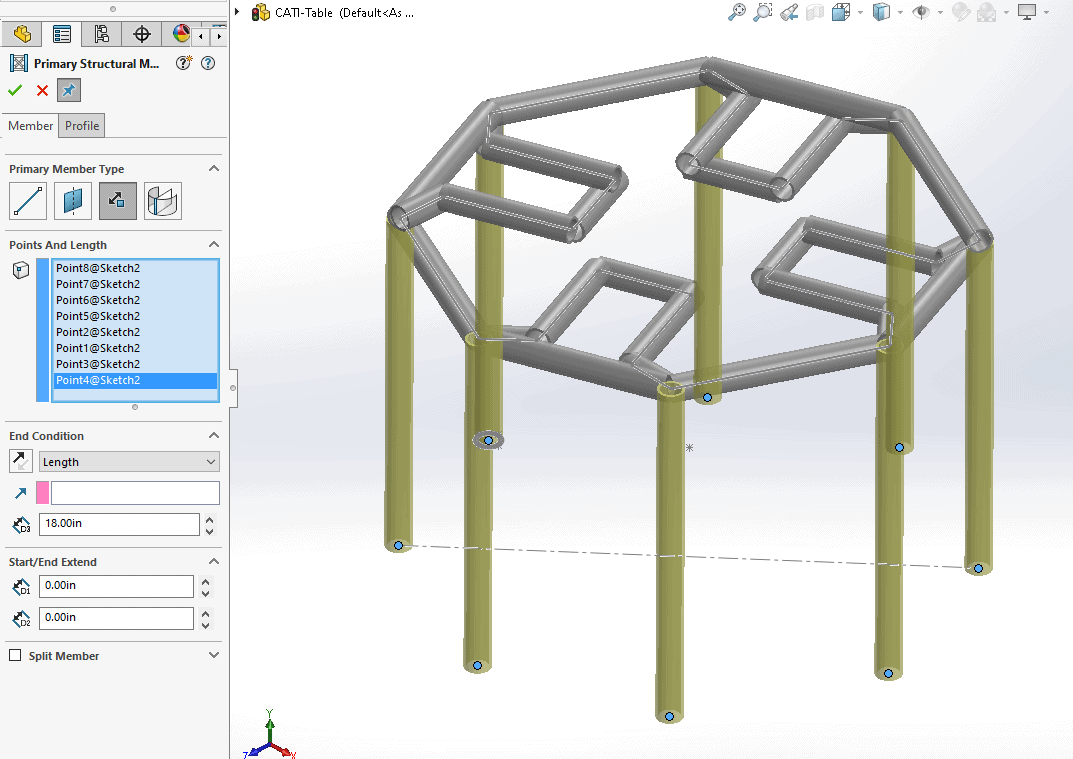
Task: Open Hide/Show Items dropdown arrow
Action: click(940, 12)
